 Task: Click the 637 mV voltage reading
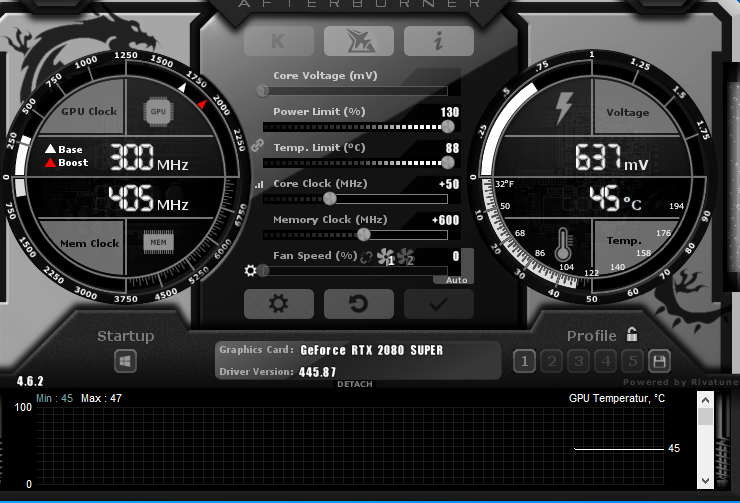pyautogui.click(x=612, y=158)
